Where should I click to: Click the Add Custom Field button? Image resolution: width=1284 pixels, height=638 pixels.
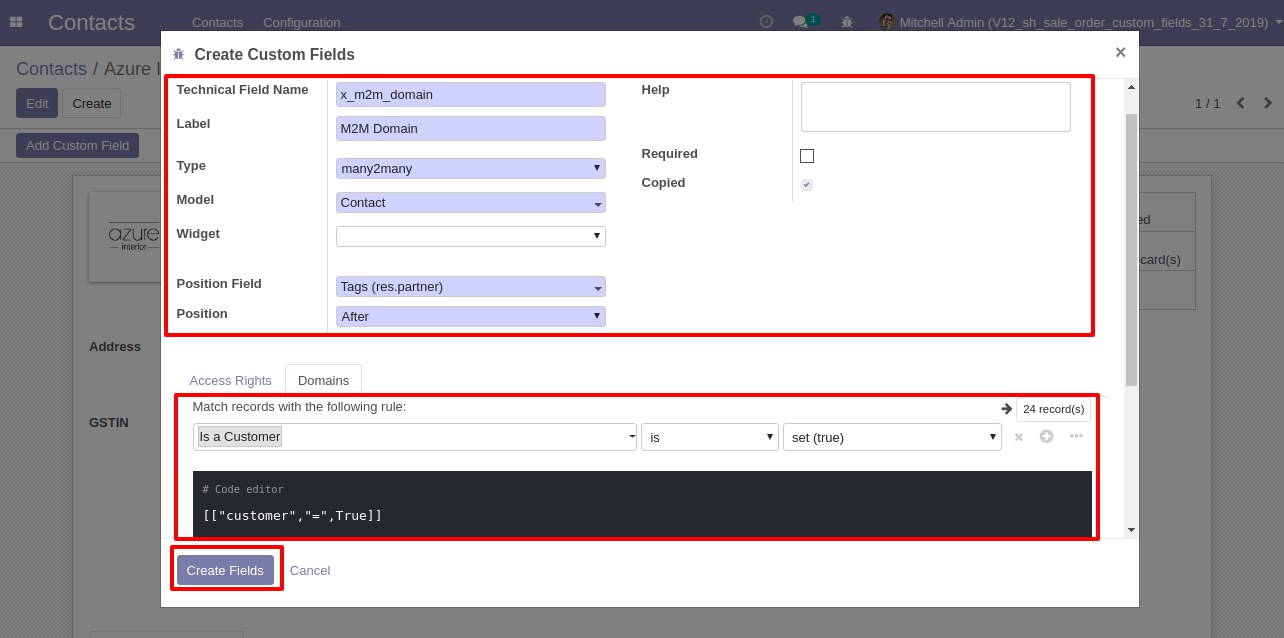[78, 145]
